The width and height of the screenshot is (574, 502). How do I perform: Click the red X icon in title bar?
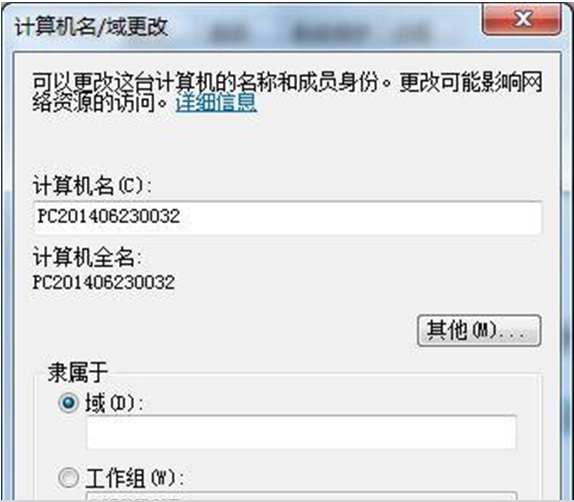click(523, 19)
